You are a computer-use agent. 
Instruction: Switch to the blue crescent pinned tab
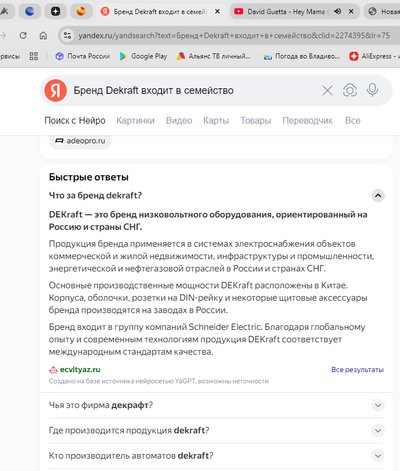(30, 12)
